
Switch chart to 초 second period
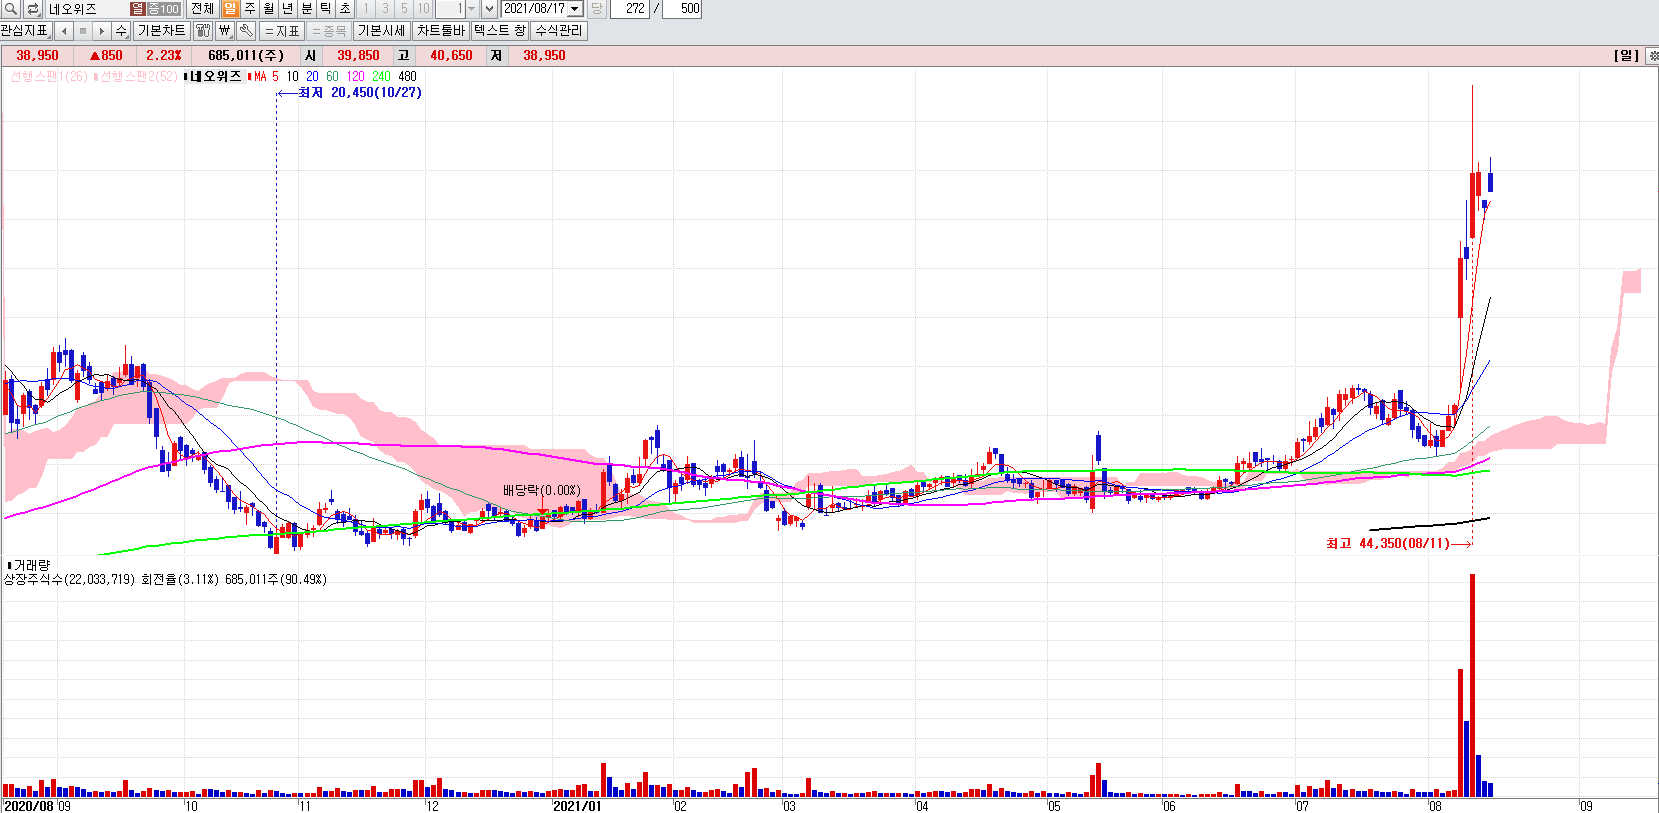[x=345, y=9]
